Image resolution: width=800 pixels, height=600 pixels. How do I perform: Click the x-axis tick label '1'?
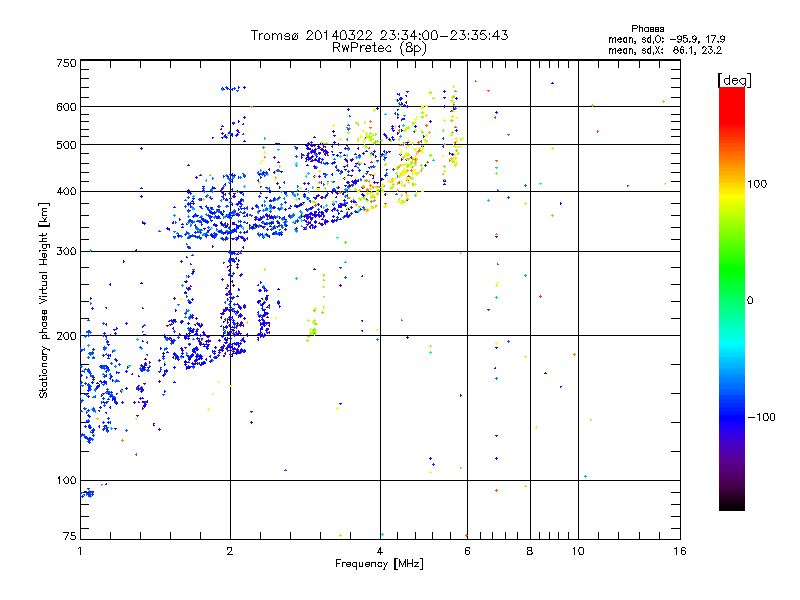(80, 551)
